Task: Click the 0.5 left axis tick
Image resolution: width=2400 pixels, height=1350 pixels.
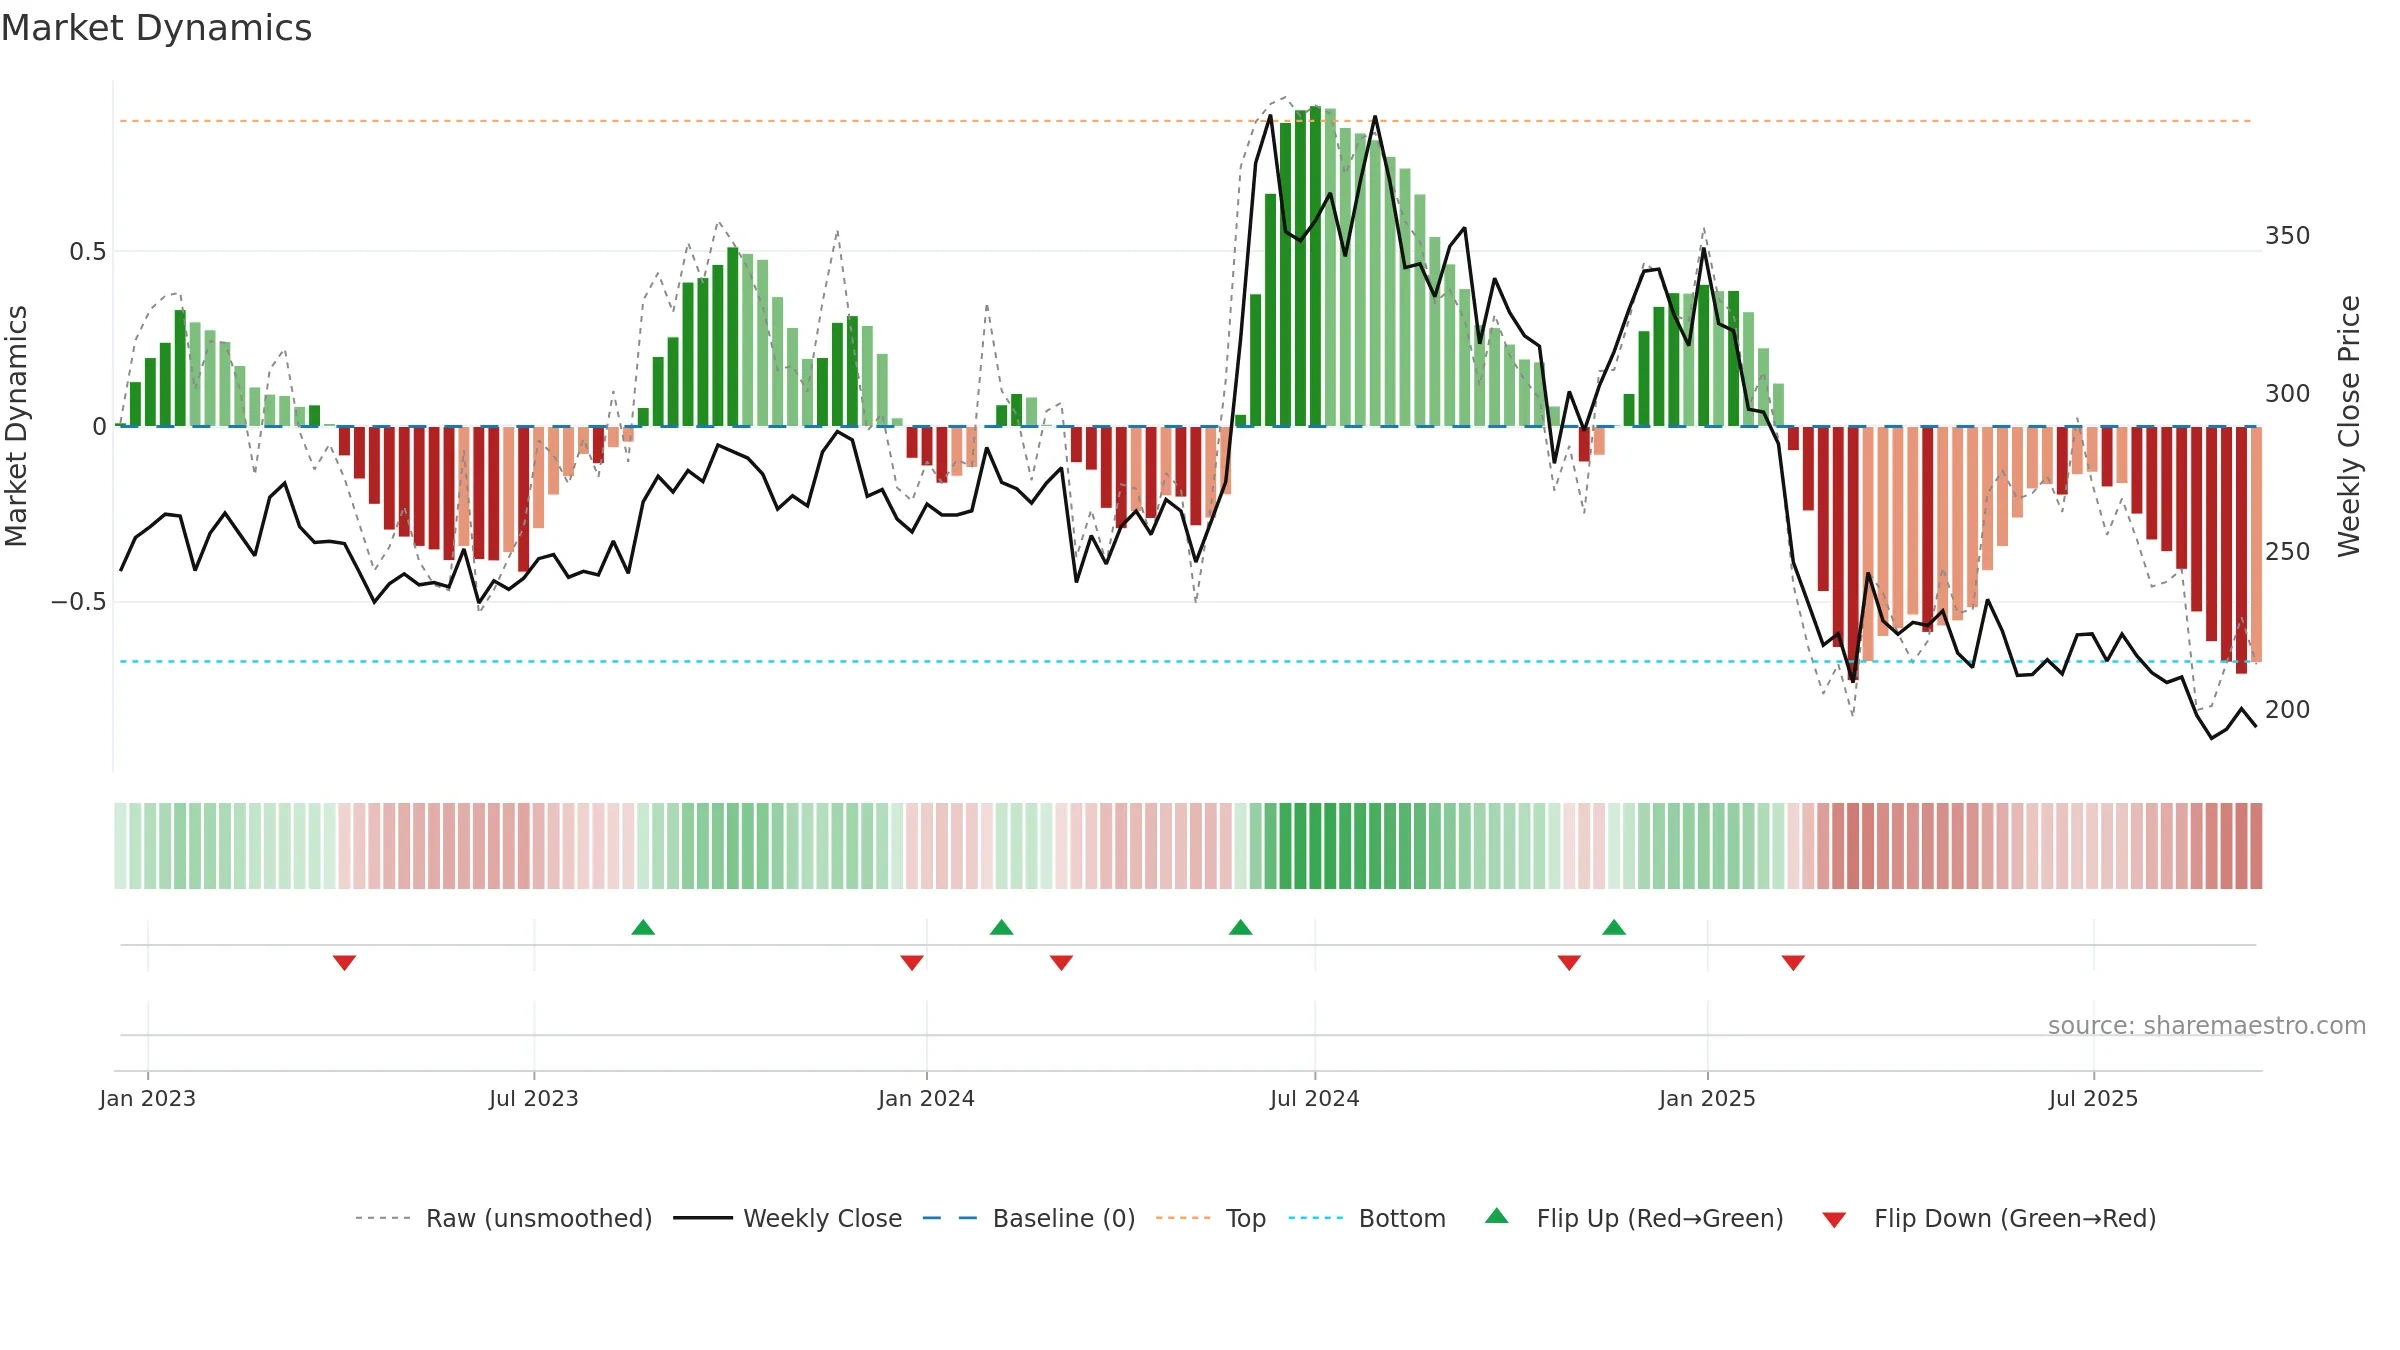Action: [x=88, y=252]
